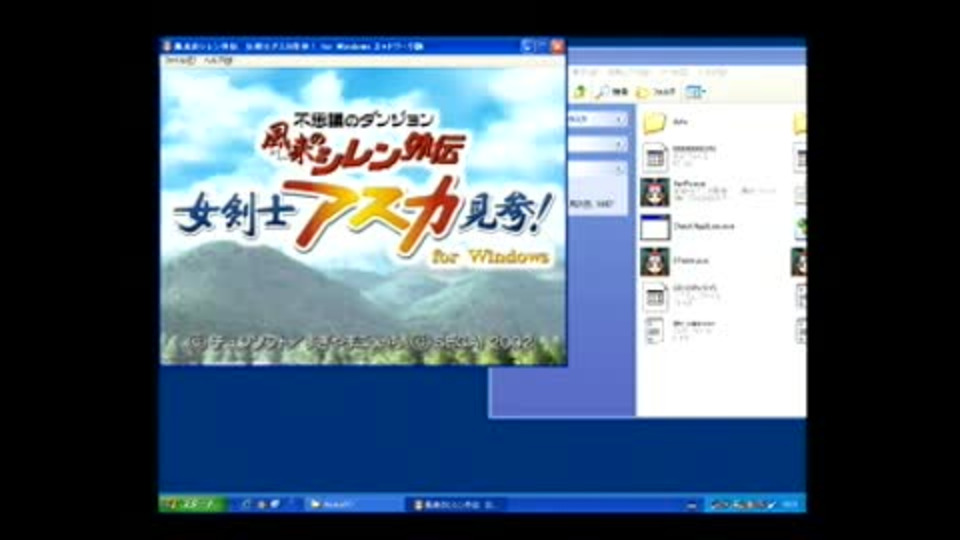Select the Asuka face icon below the blank-window application
960x540 pixels.
point(655,261)
